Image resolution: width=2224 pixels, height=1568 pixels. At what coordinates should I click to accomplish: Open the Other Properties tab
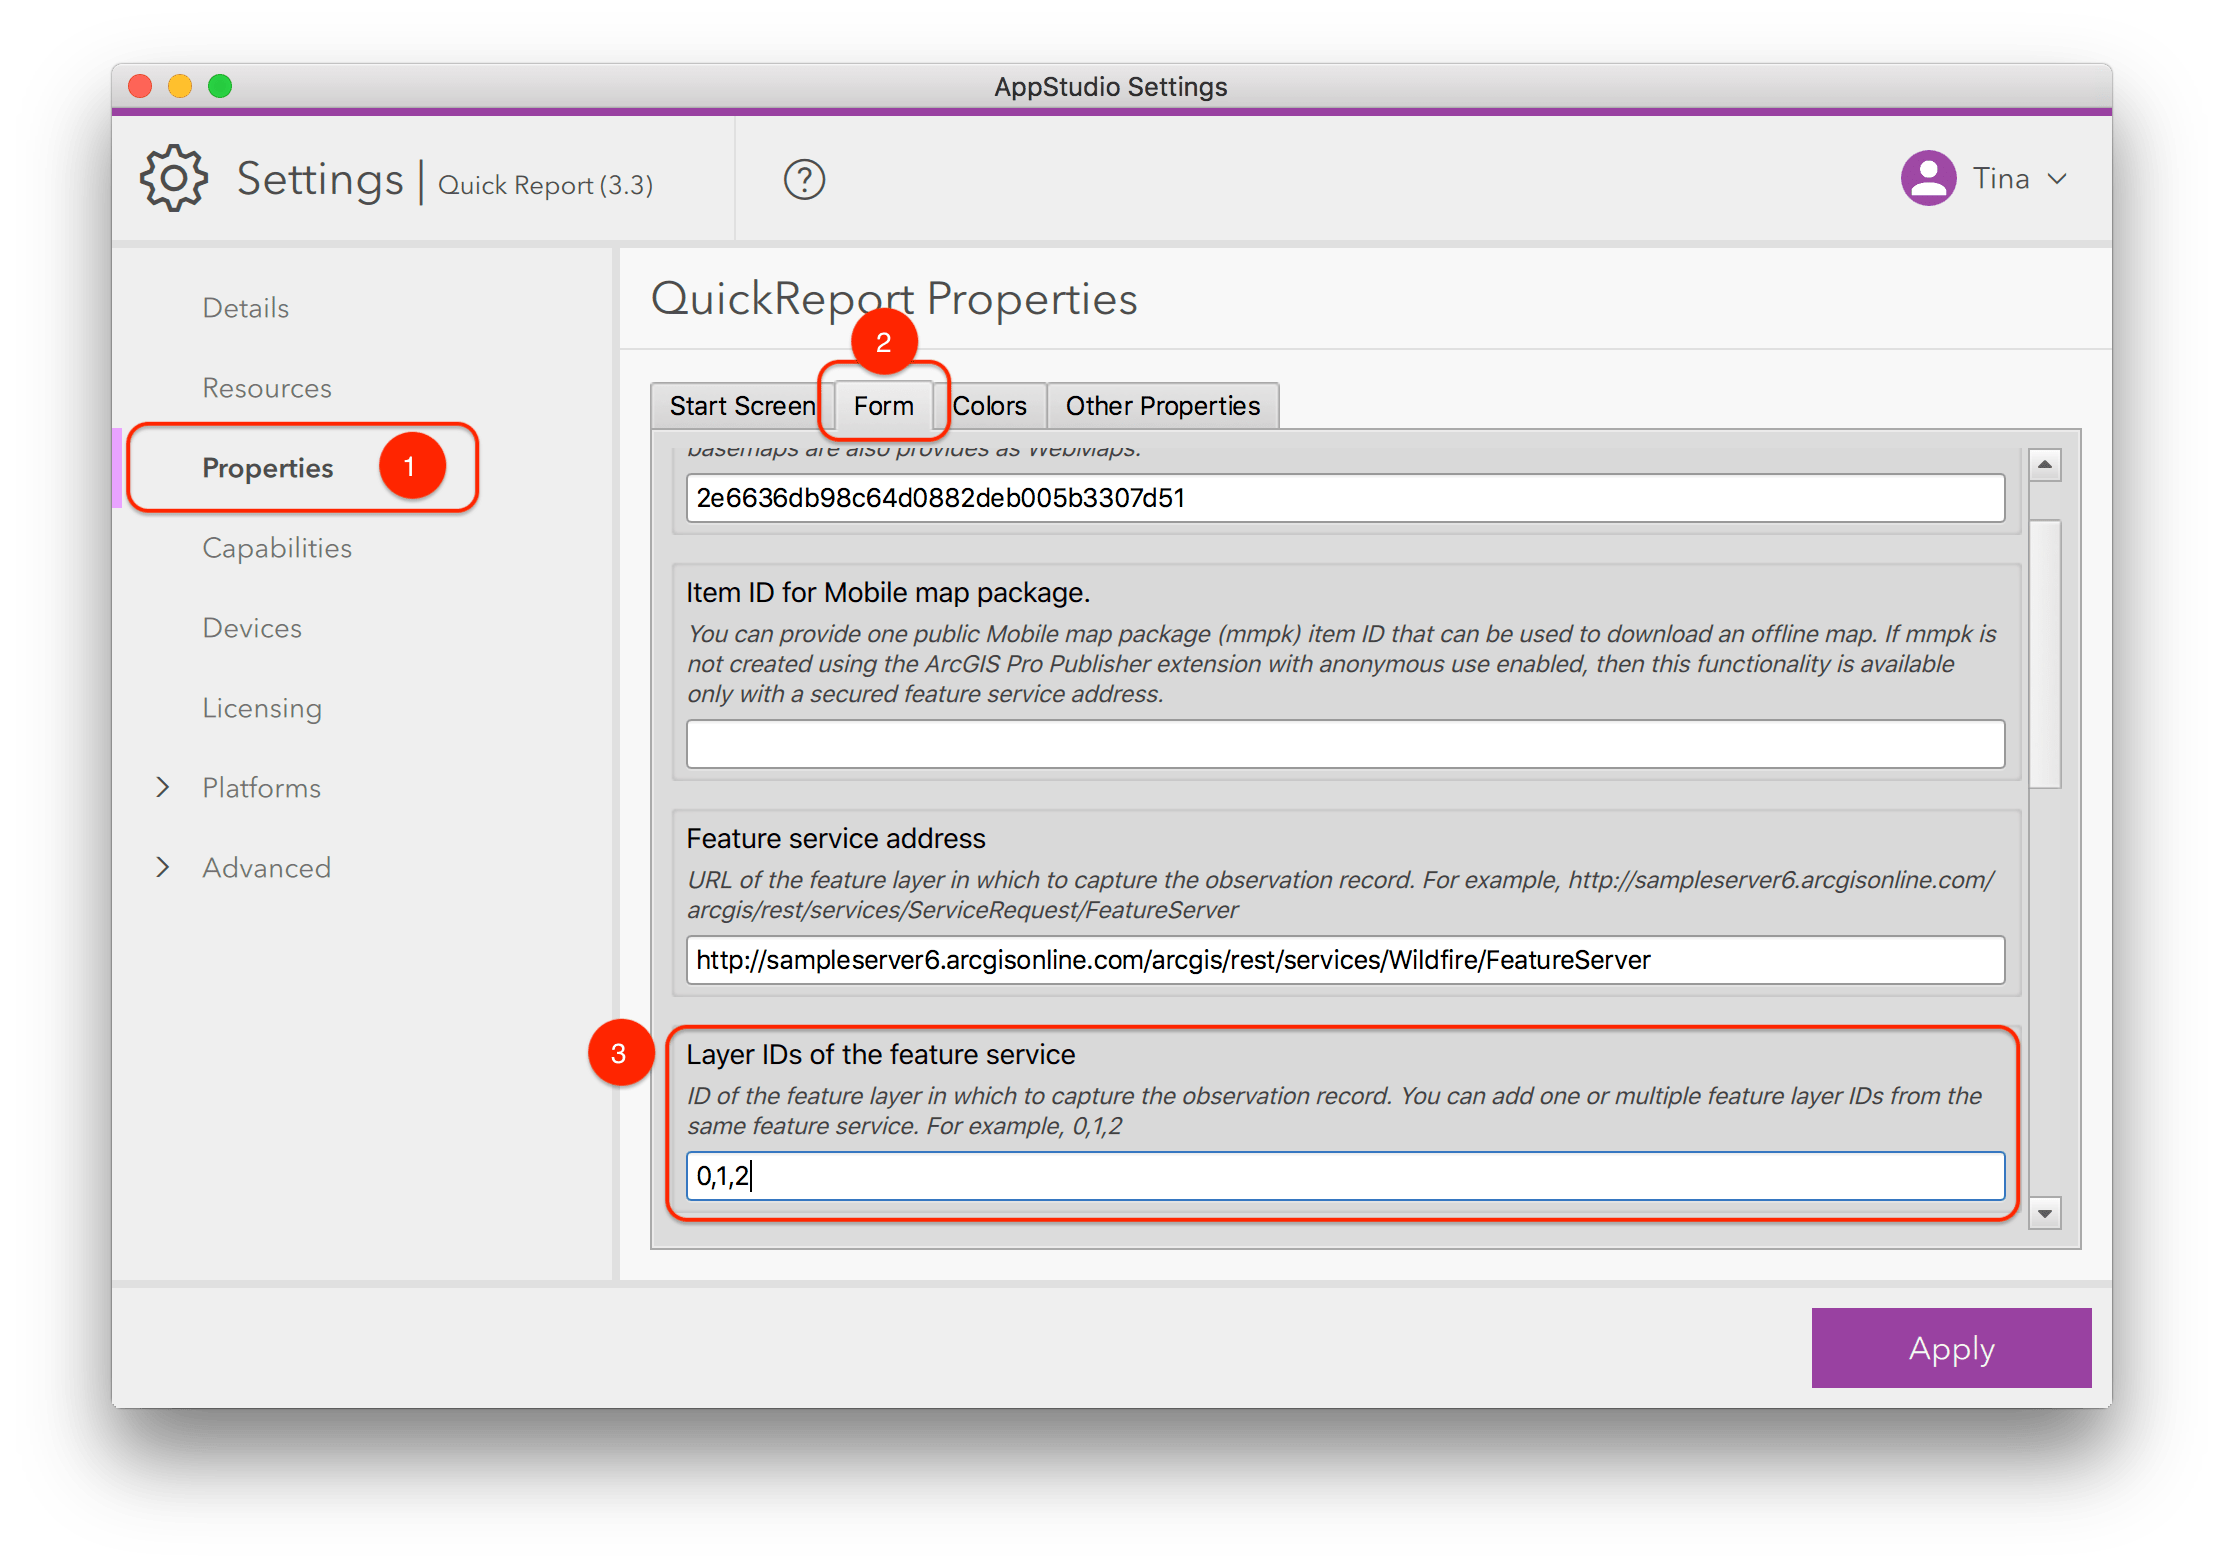pos(1162,405)
